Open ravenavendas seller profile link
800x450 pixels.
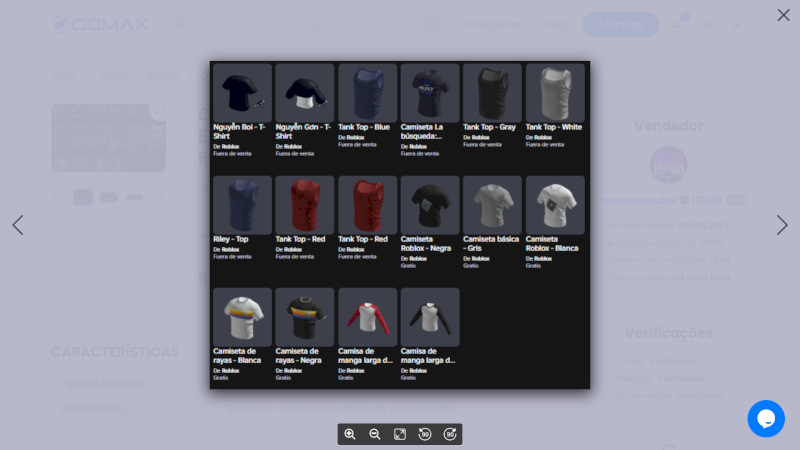pos(639,200)
